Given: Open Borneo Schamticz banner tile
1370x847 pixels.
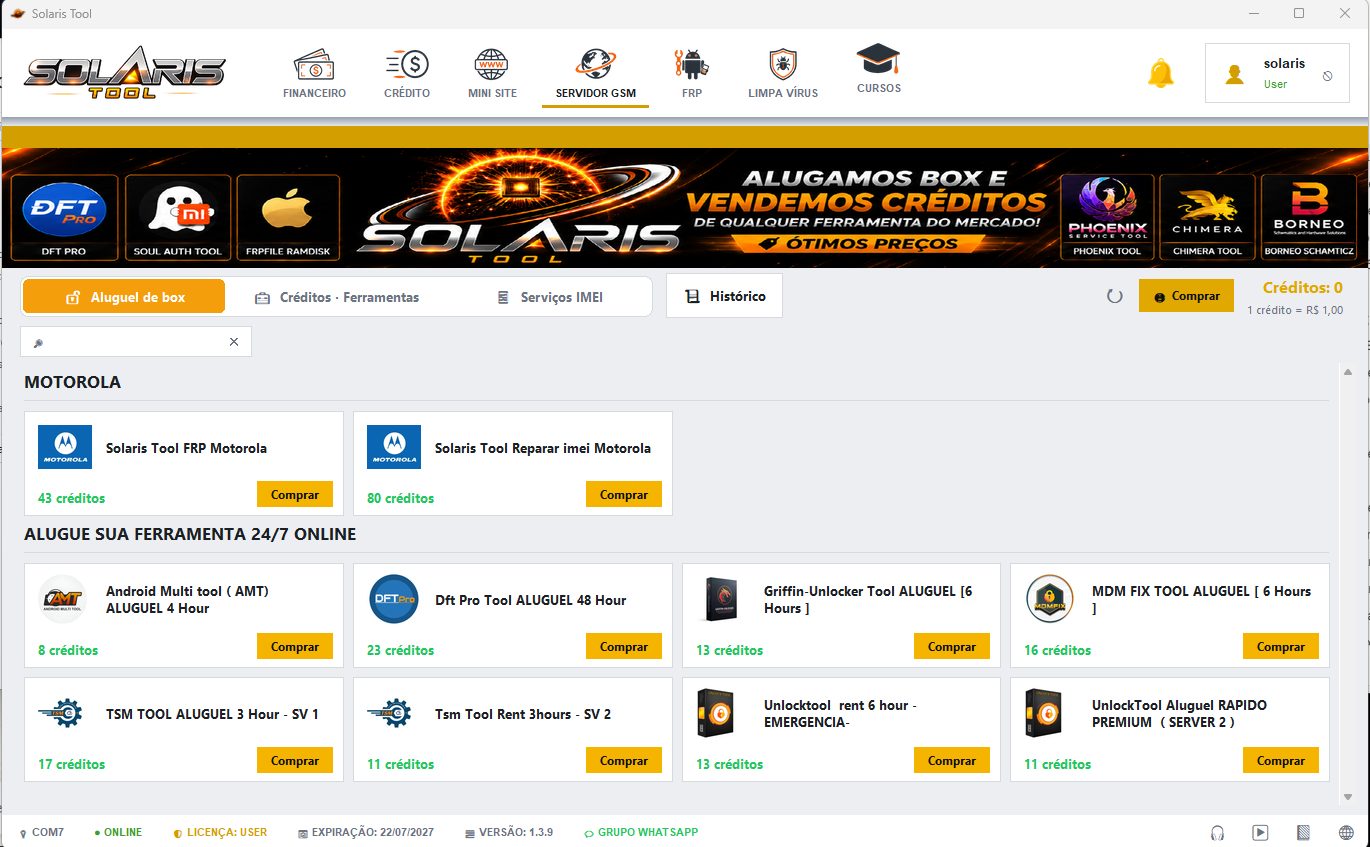Looking at the screenshot, I should (1309, 217).
